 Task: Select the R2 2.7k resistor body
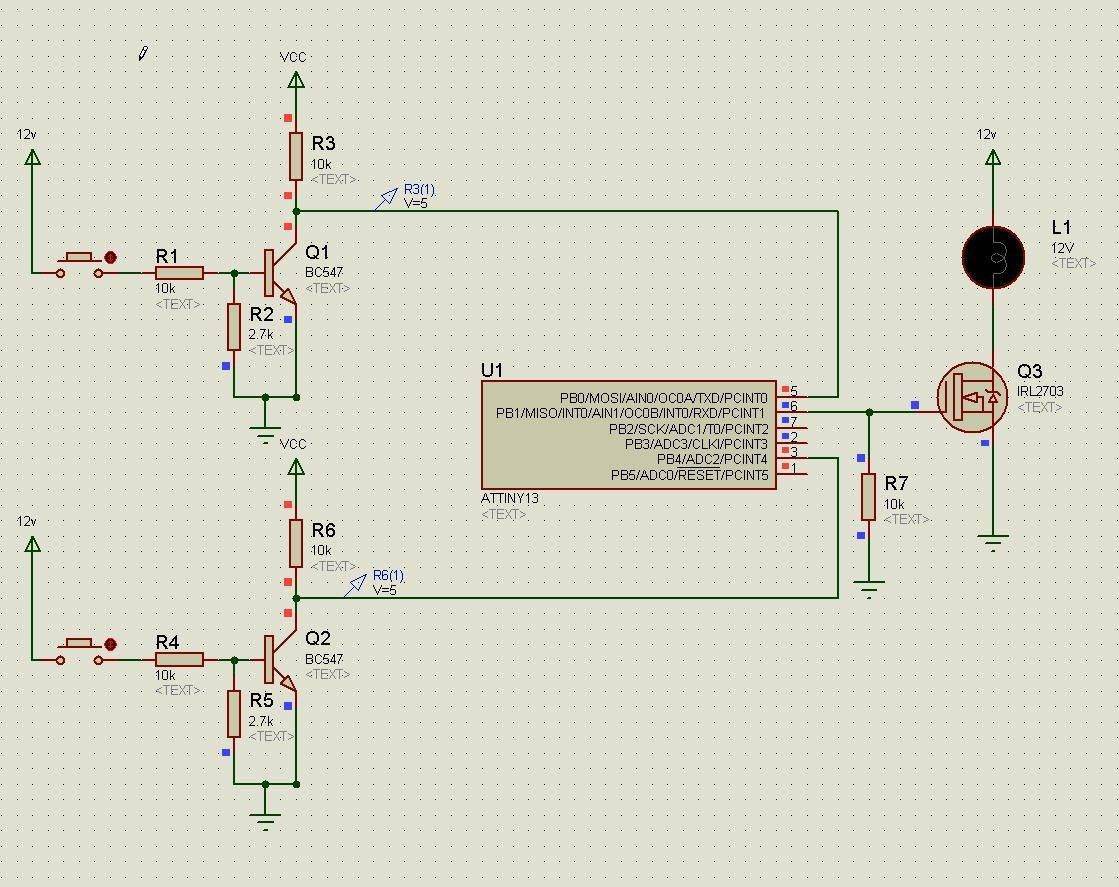coord(234,327)
